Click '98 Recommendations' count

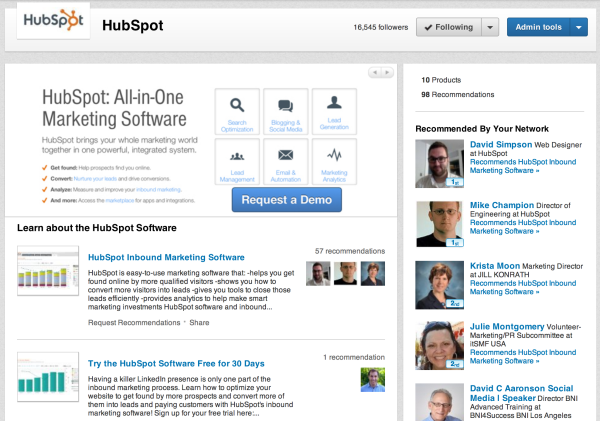click(458, 95)
